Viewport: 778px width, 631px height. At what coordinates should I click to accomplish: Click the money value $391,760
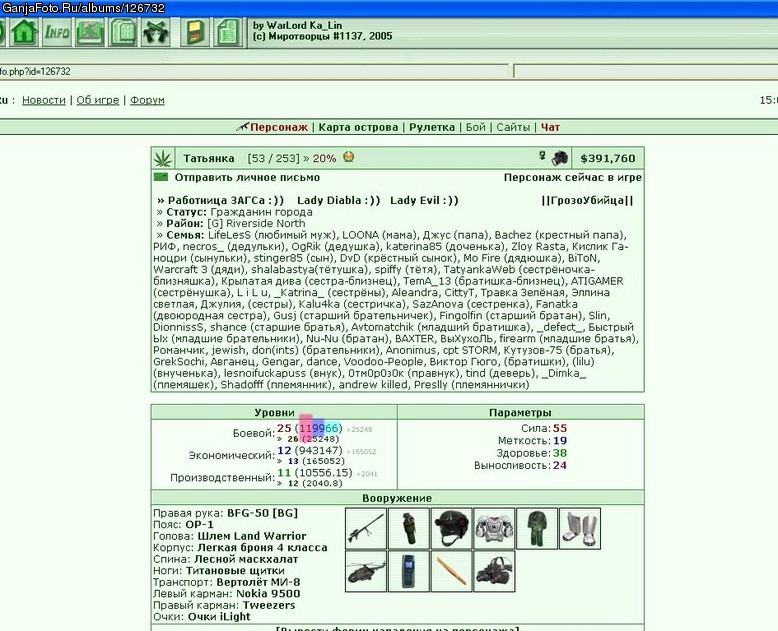coord(608,158)
